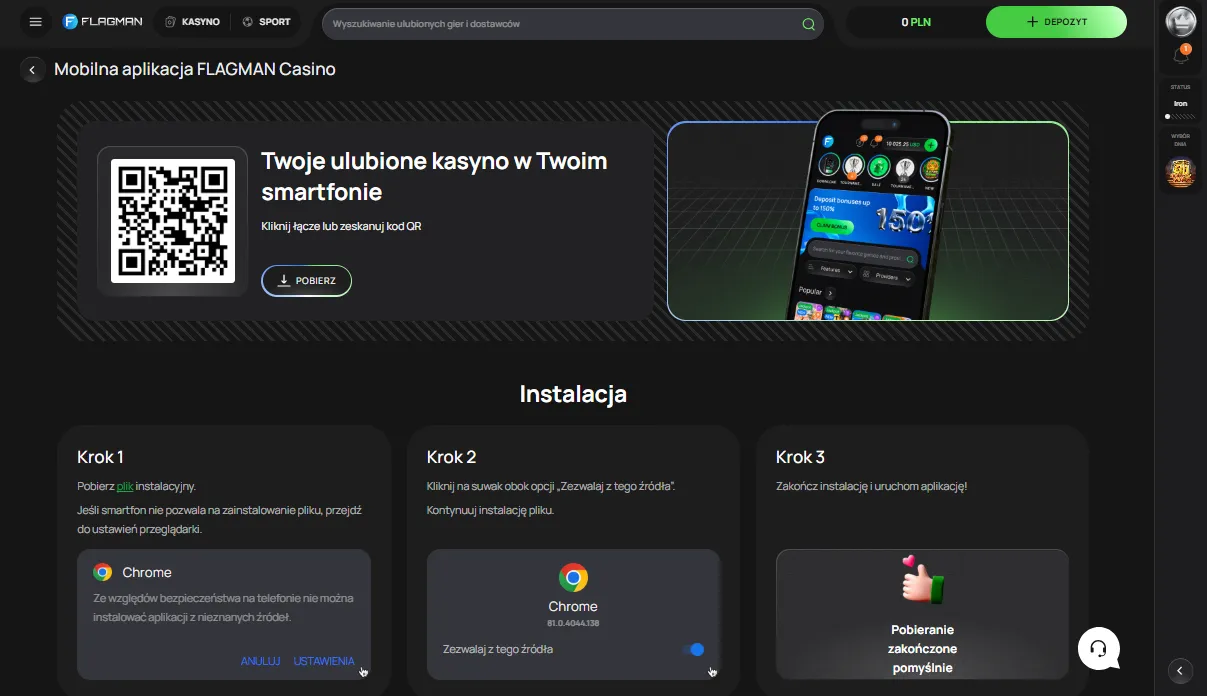Image resolution: width=1207 pixels, height=696 pixels.
Task: Click the Chrome icon in Krok 2
Action: tap(573, 578)
